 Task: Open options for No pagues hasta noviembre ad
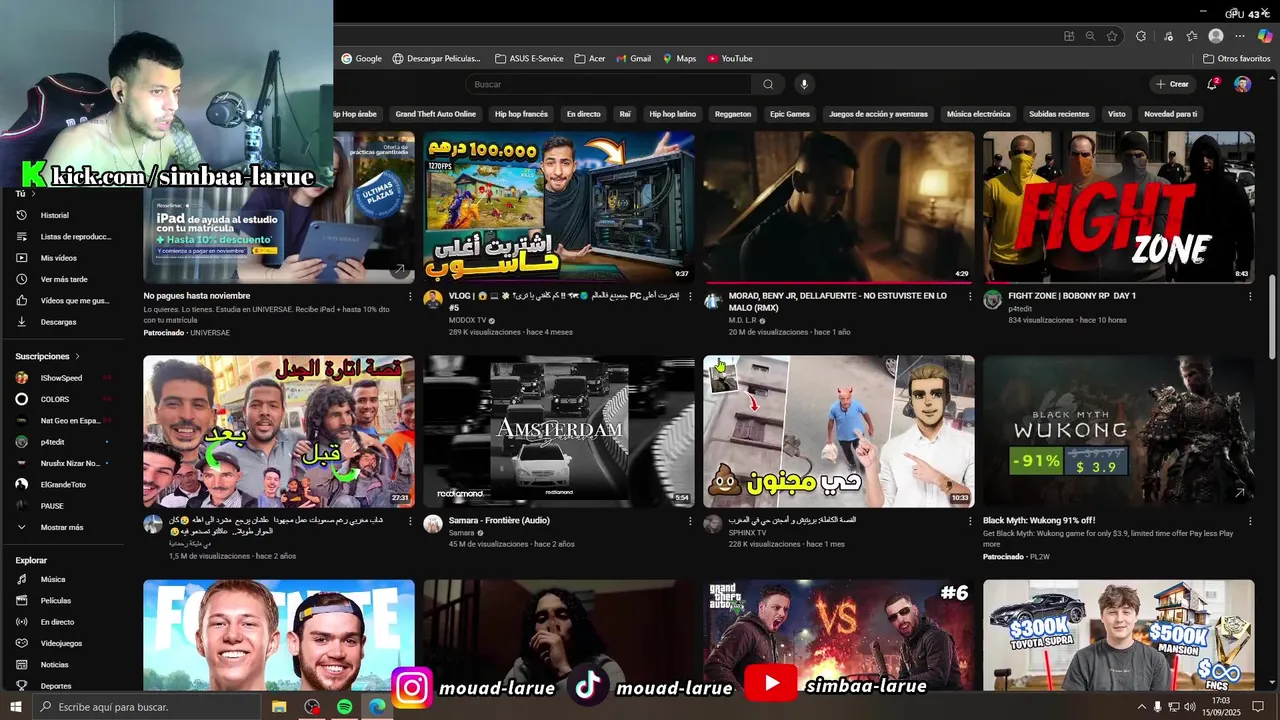(410, 296)
